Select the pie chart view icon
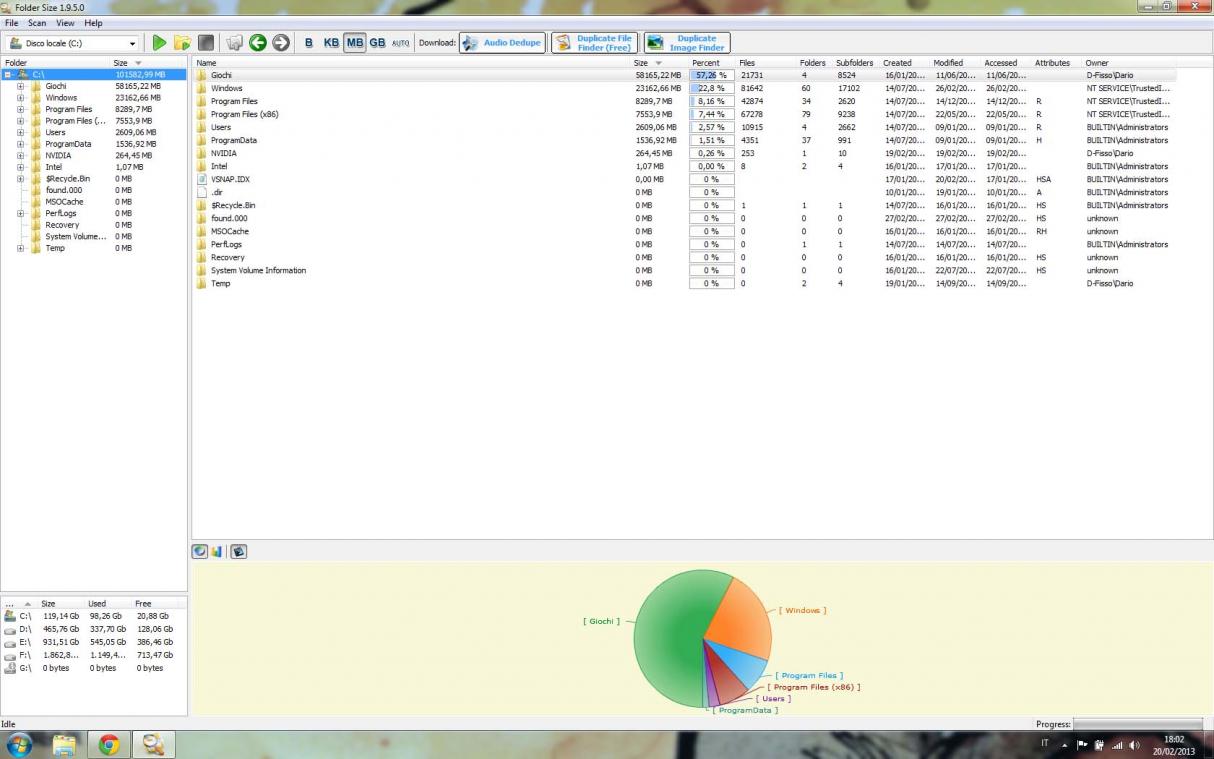 coord(200,551)
